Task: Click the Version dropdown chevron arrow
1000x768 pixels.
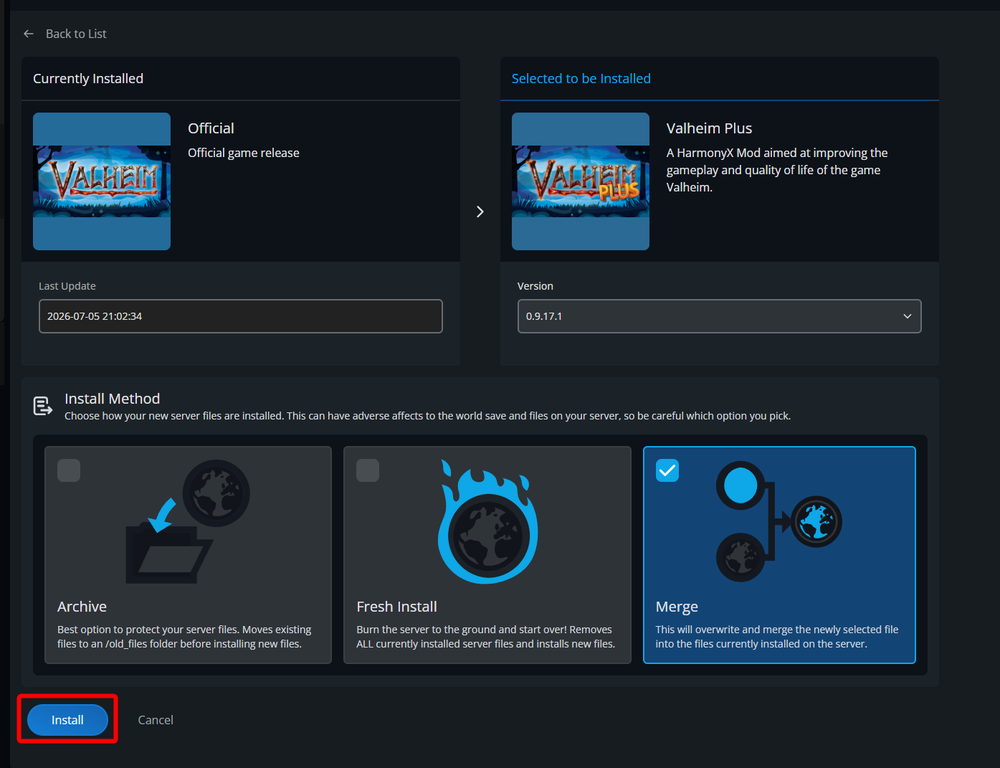Action: [907, 316]
